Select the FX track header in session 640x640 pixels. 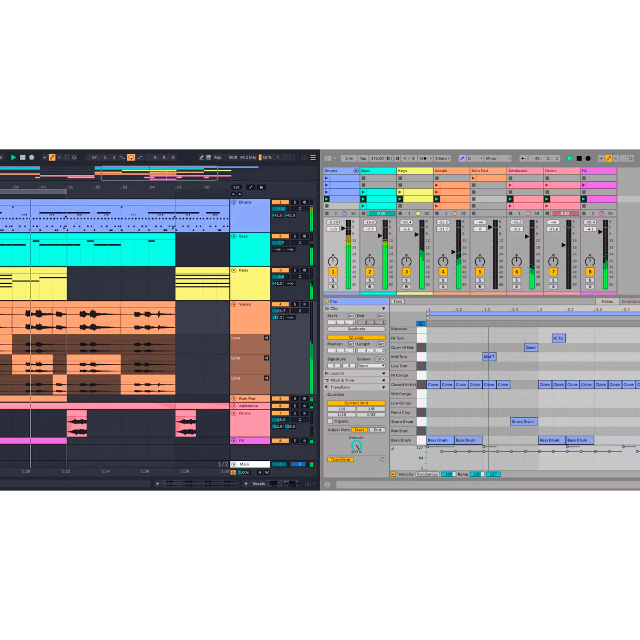pos(598,171)
